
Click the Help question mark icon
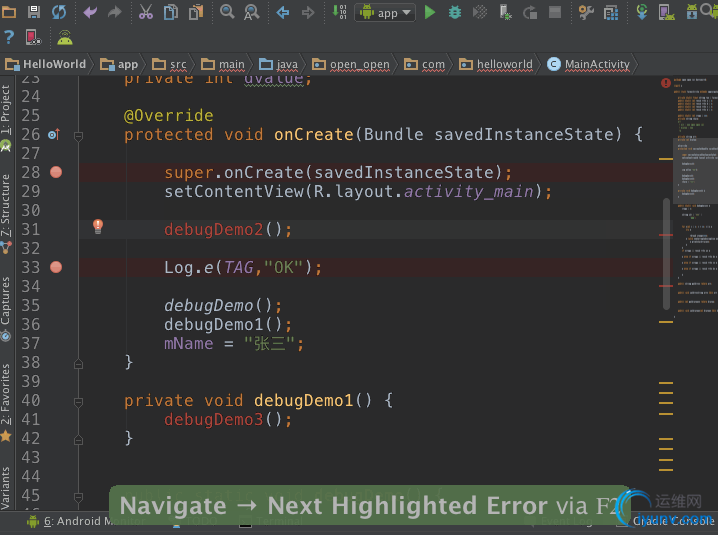(x=9, y=37)
